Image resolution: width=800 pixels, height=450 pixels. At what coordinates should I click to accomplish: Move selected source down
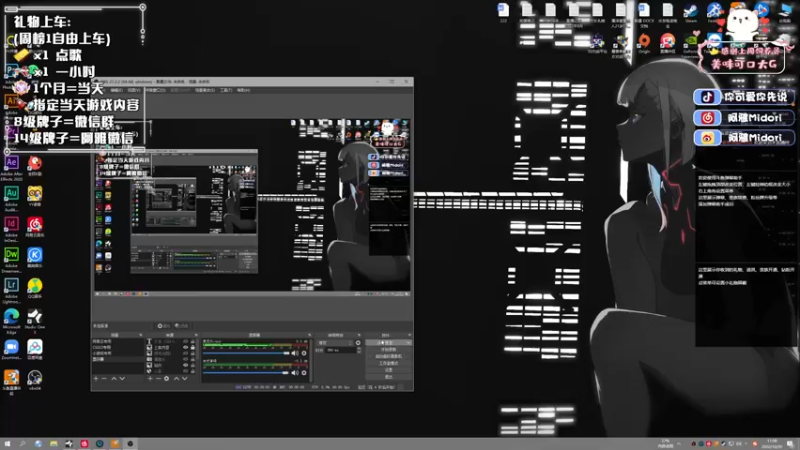click(x=184, y=379)
